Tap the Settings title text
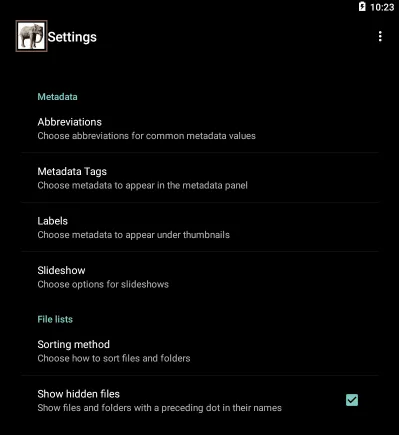This screenshot has width=399, height=435. [x=72, y=37]
